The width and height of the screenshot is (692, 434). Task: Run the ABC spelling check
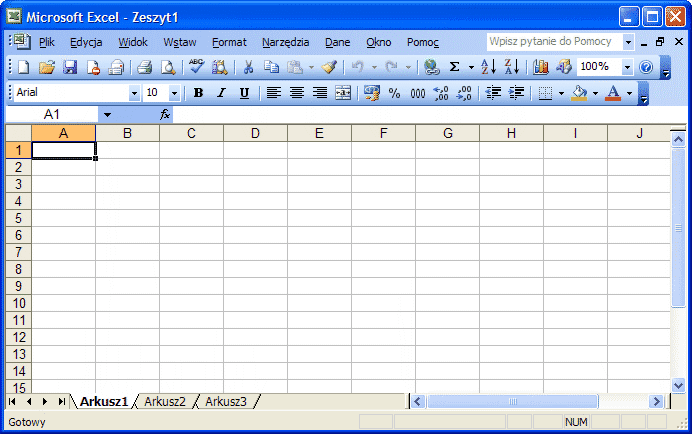[x=196, y=67]
